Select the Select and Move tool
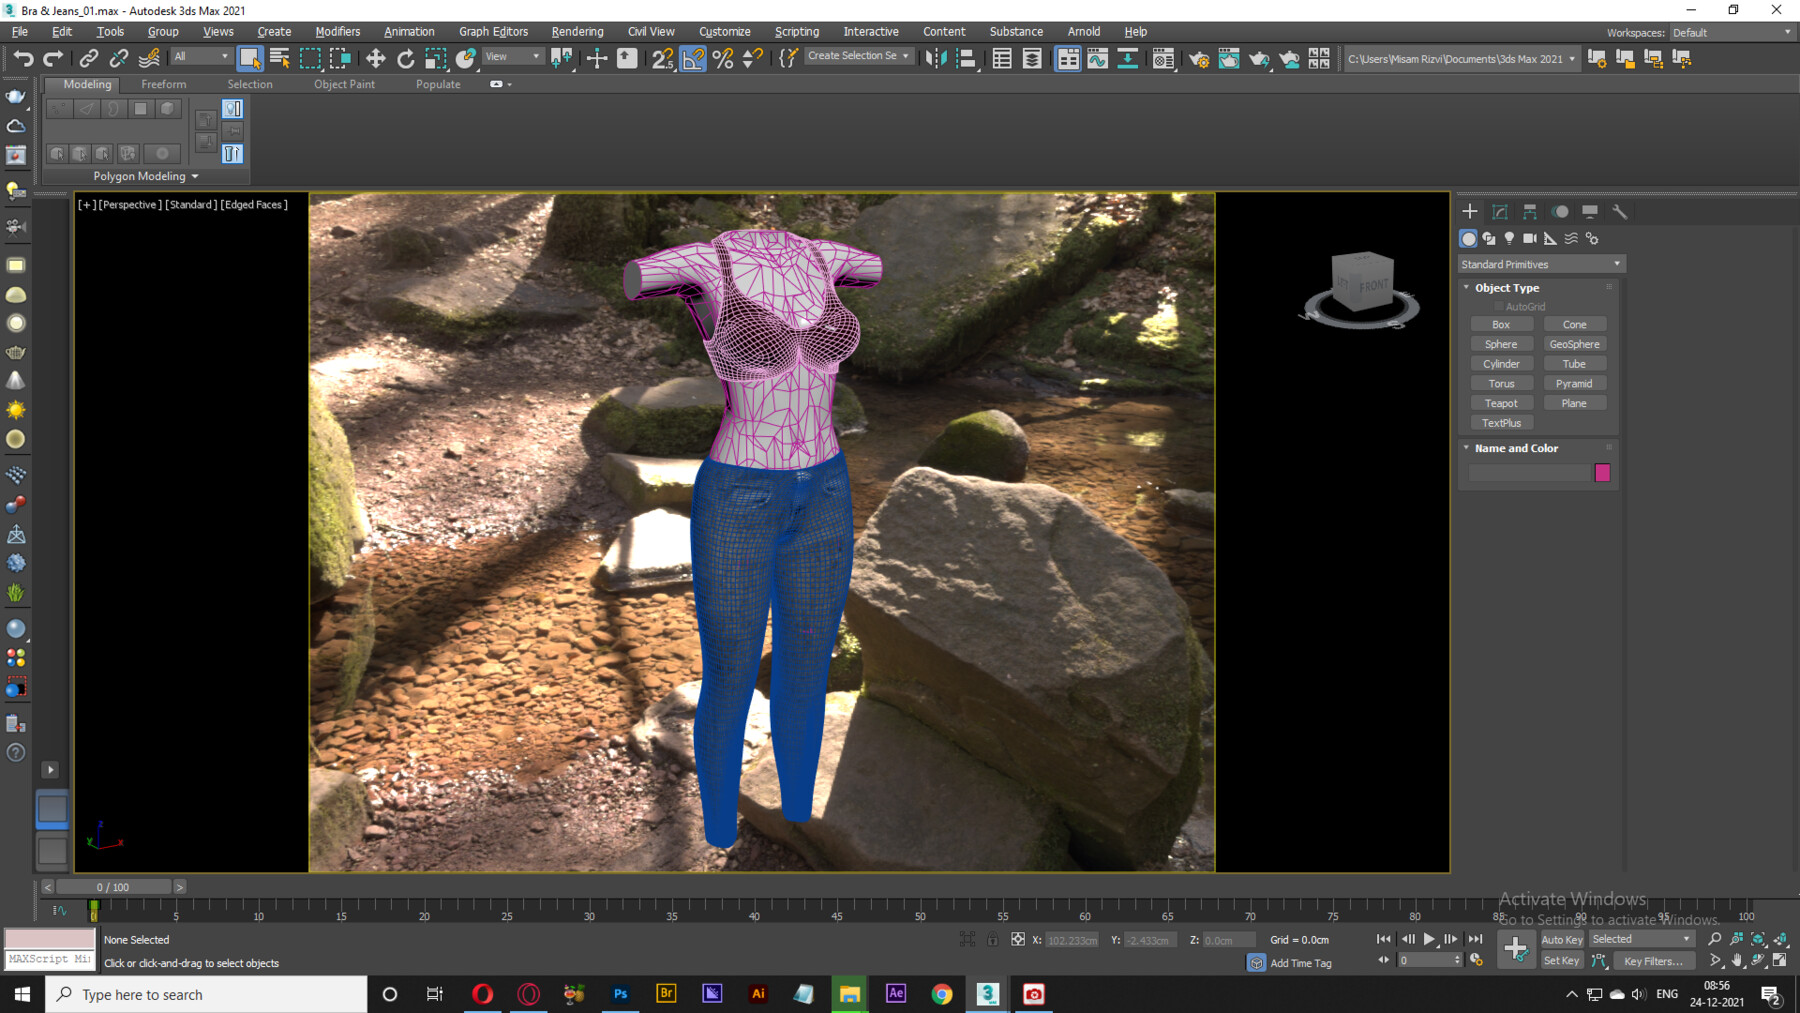Image resolution: width=1800 pixels, height=1013 pixels. [x=375, y=57]
